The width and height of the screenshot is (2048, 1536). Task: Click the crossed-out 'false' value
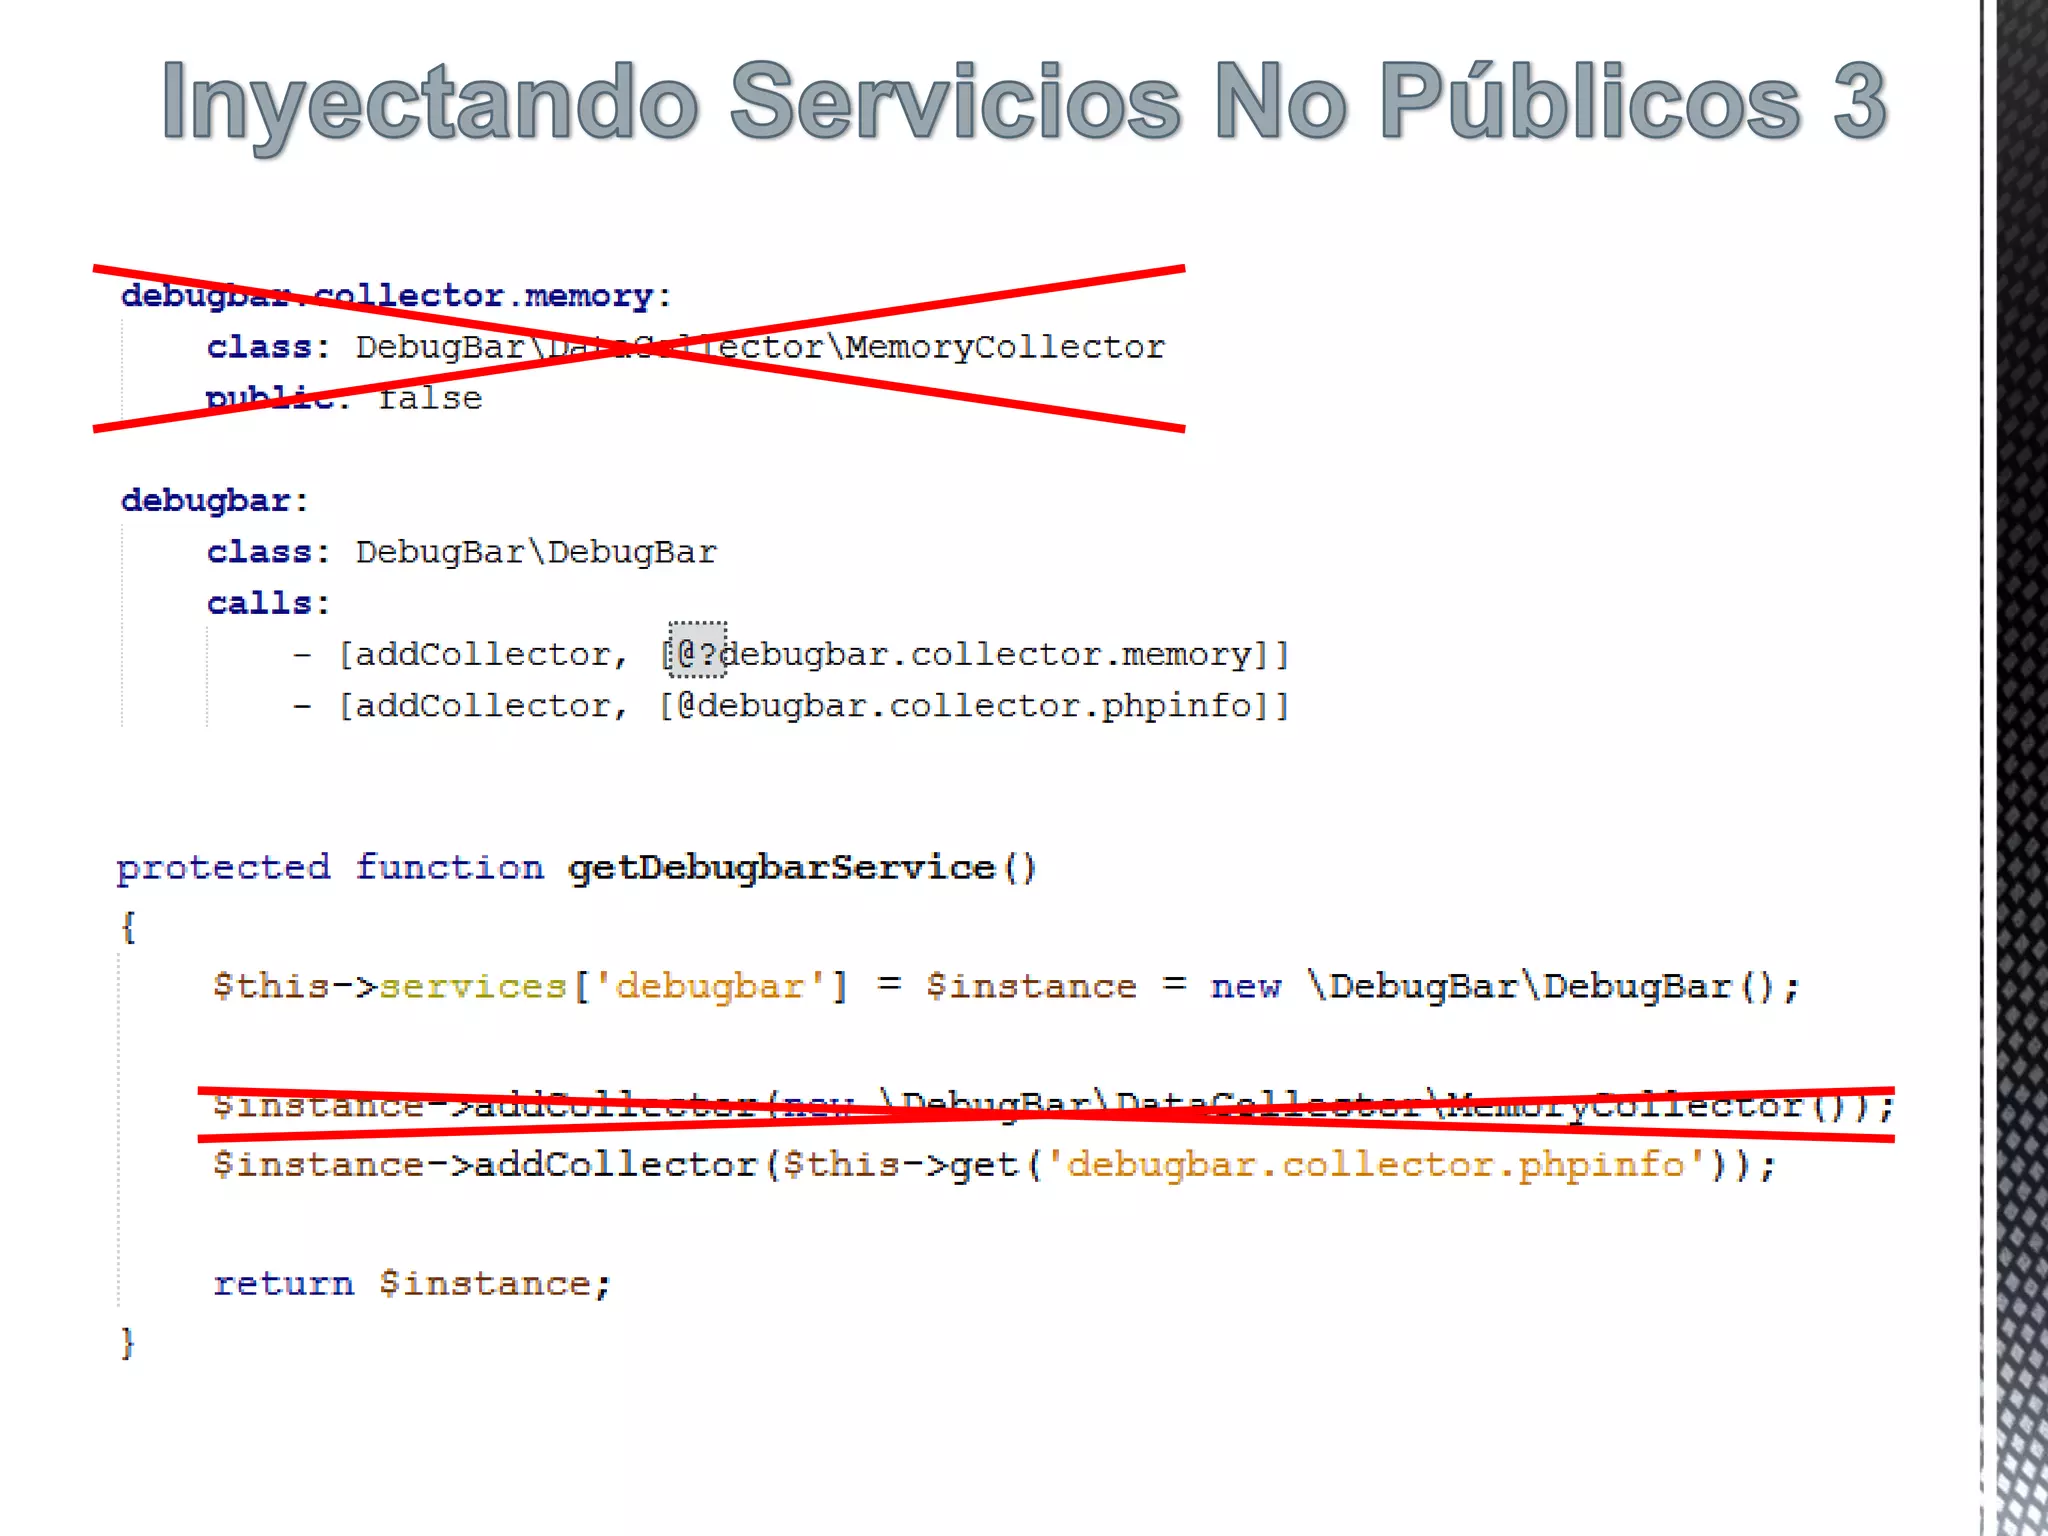point(430,399)
